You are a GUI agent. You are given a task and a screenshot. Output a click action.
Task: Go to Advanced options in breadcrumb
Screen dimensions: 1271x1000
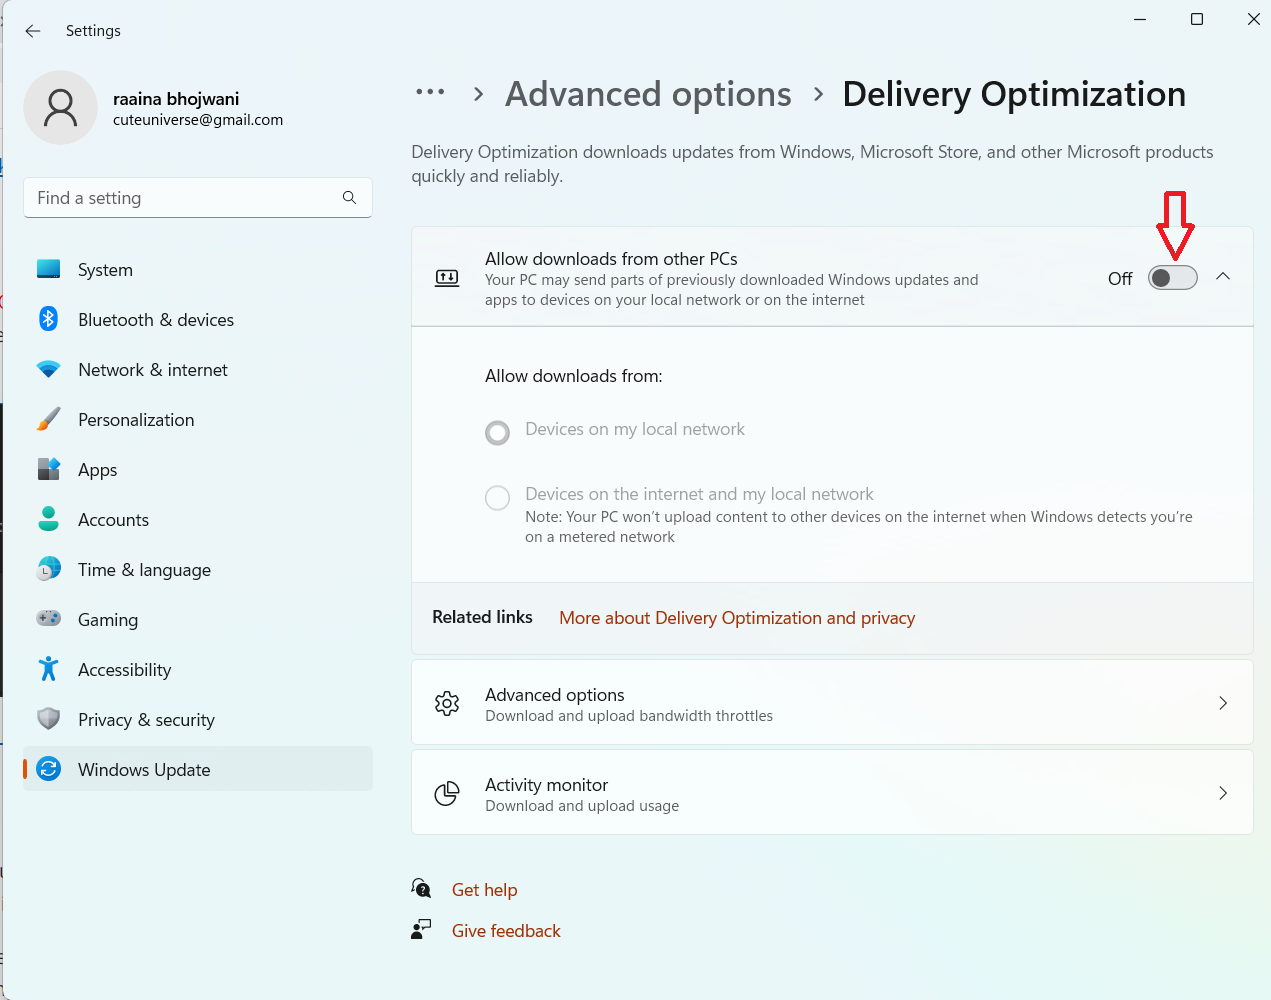[648, 94]
